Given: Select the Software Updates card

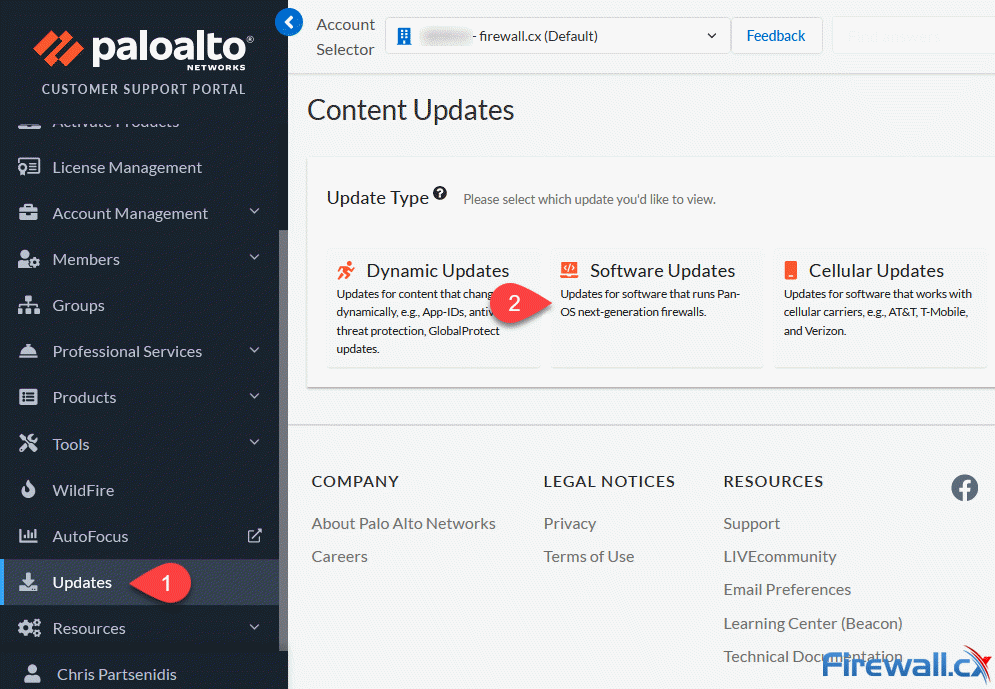Looking at the screenshot, I should point(657,308).
